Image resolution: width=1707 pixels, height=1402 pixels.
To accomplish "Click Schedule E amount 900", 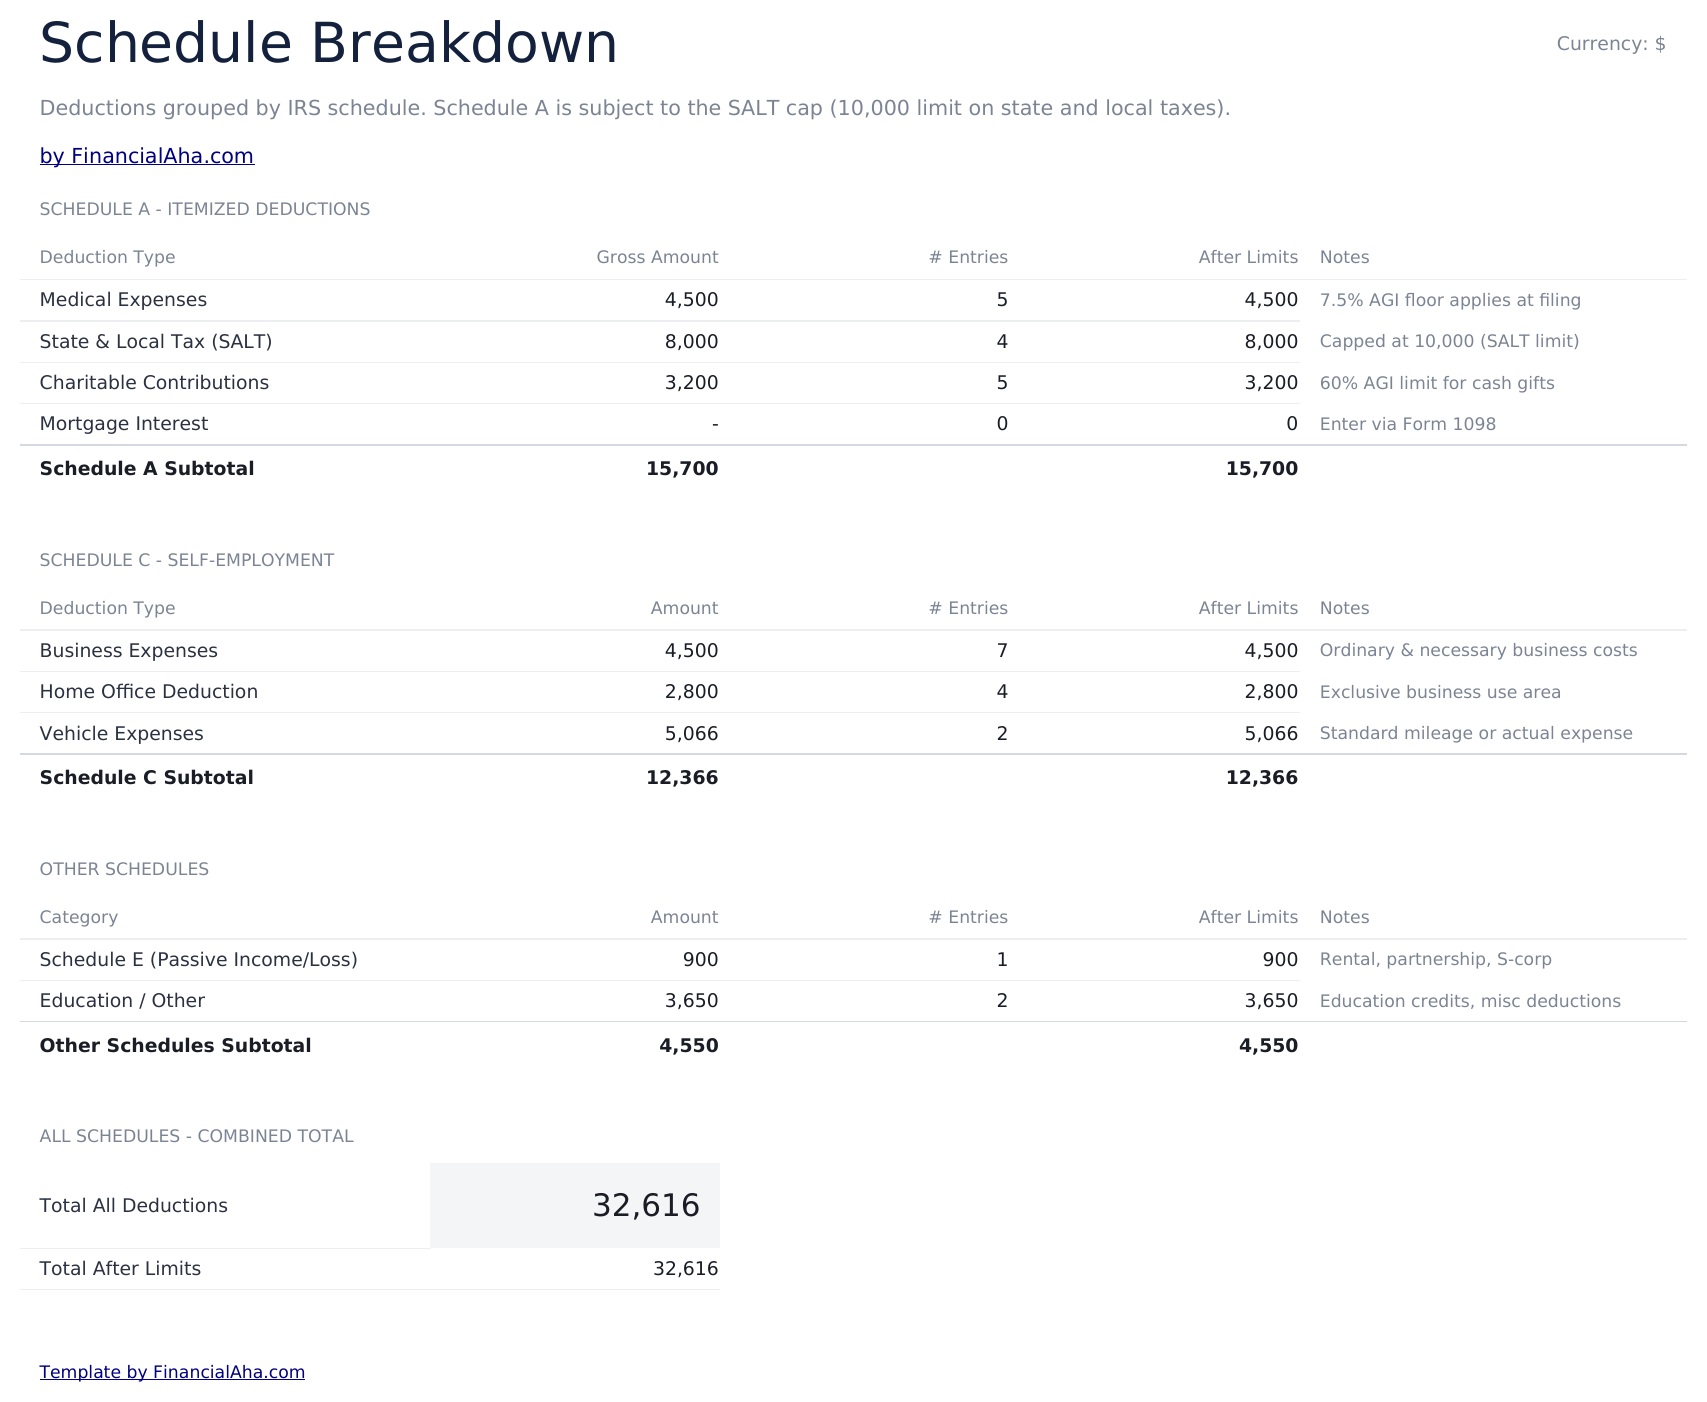I will (700, 960).
